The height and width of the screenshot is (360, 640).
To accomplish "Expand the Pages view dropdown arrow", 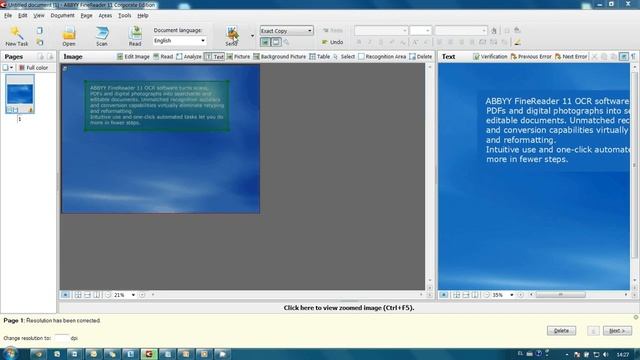I will coord(11,68).
